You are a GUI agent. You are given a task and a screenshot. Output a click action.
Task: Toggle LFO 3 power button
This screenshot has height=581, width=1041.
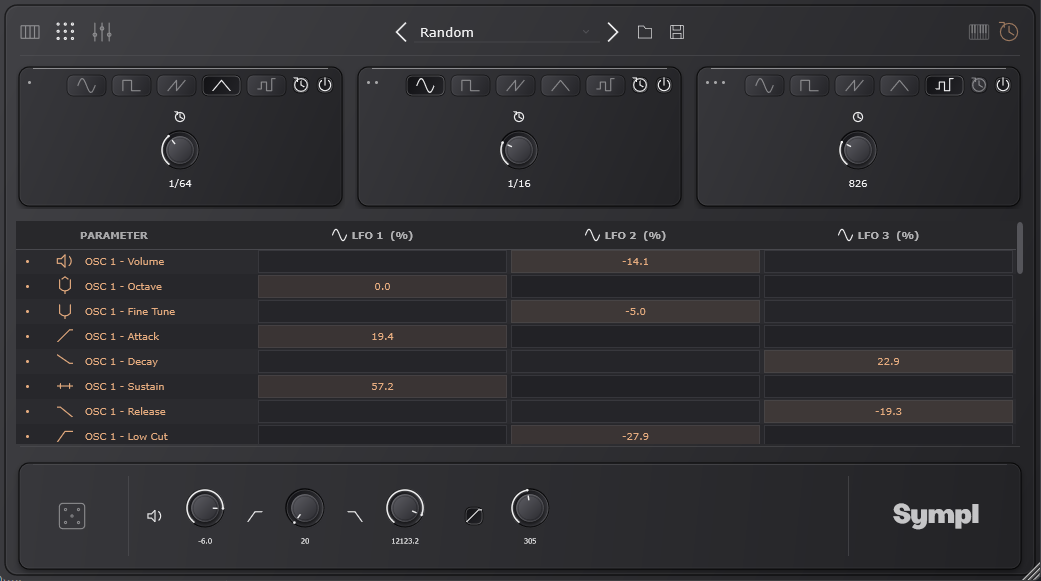pos(1002,85)
